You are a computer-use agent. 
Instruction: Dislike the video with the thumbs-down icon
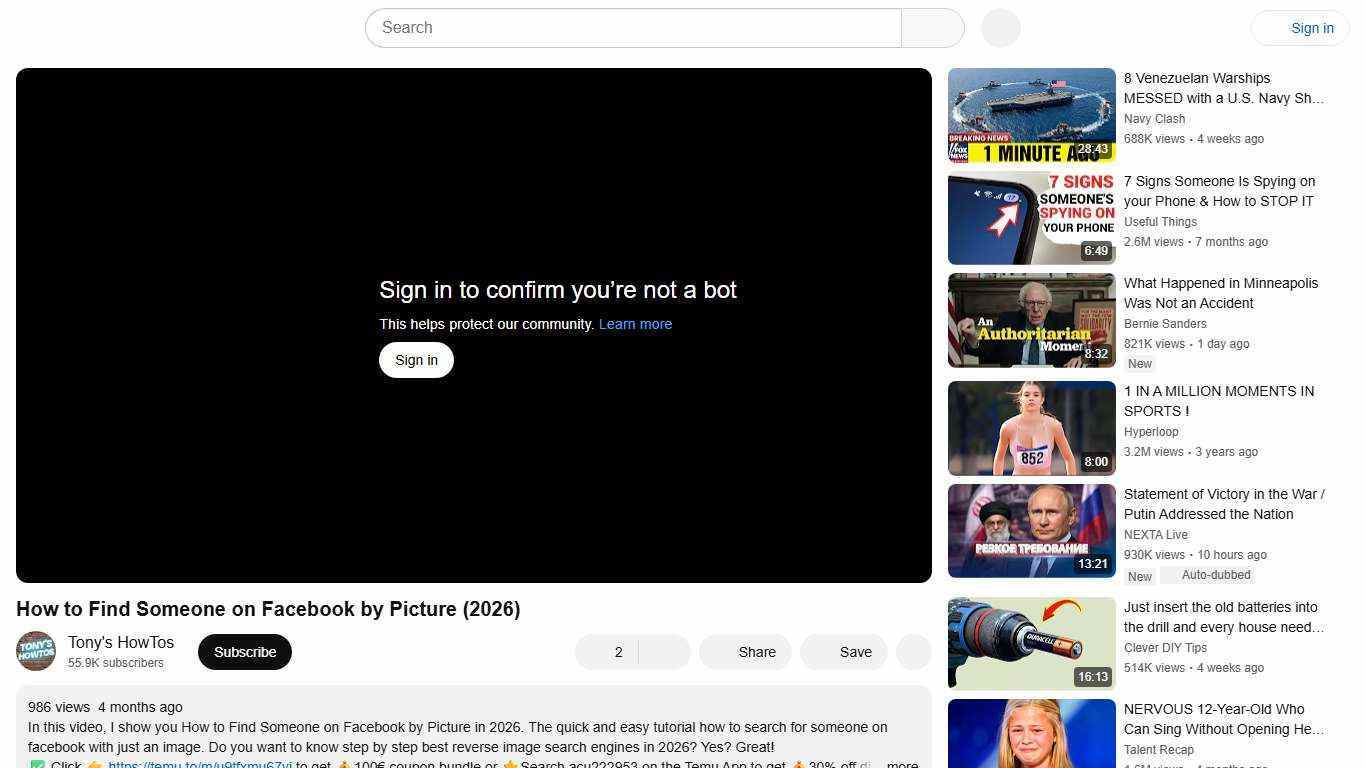[x=664, y=651]
